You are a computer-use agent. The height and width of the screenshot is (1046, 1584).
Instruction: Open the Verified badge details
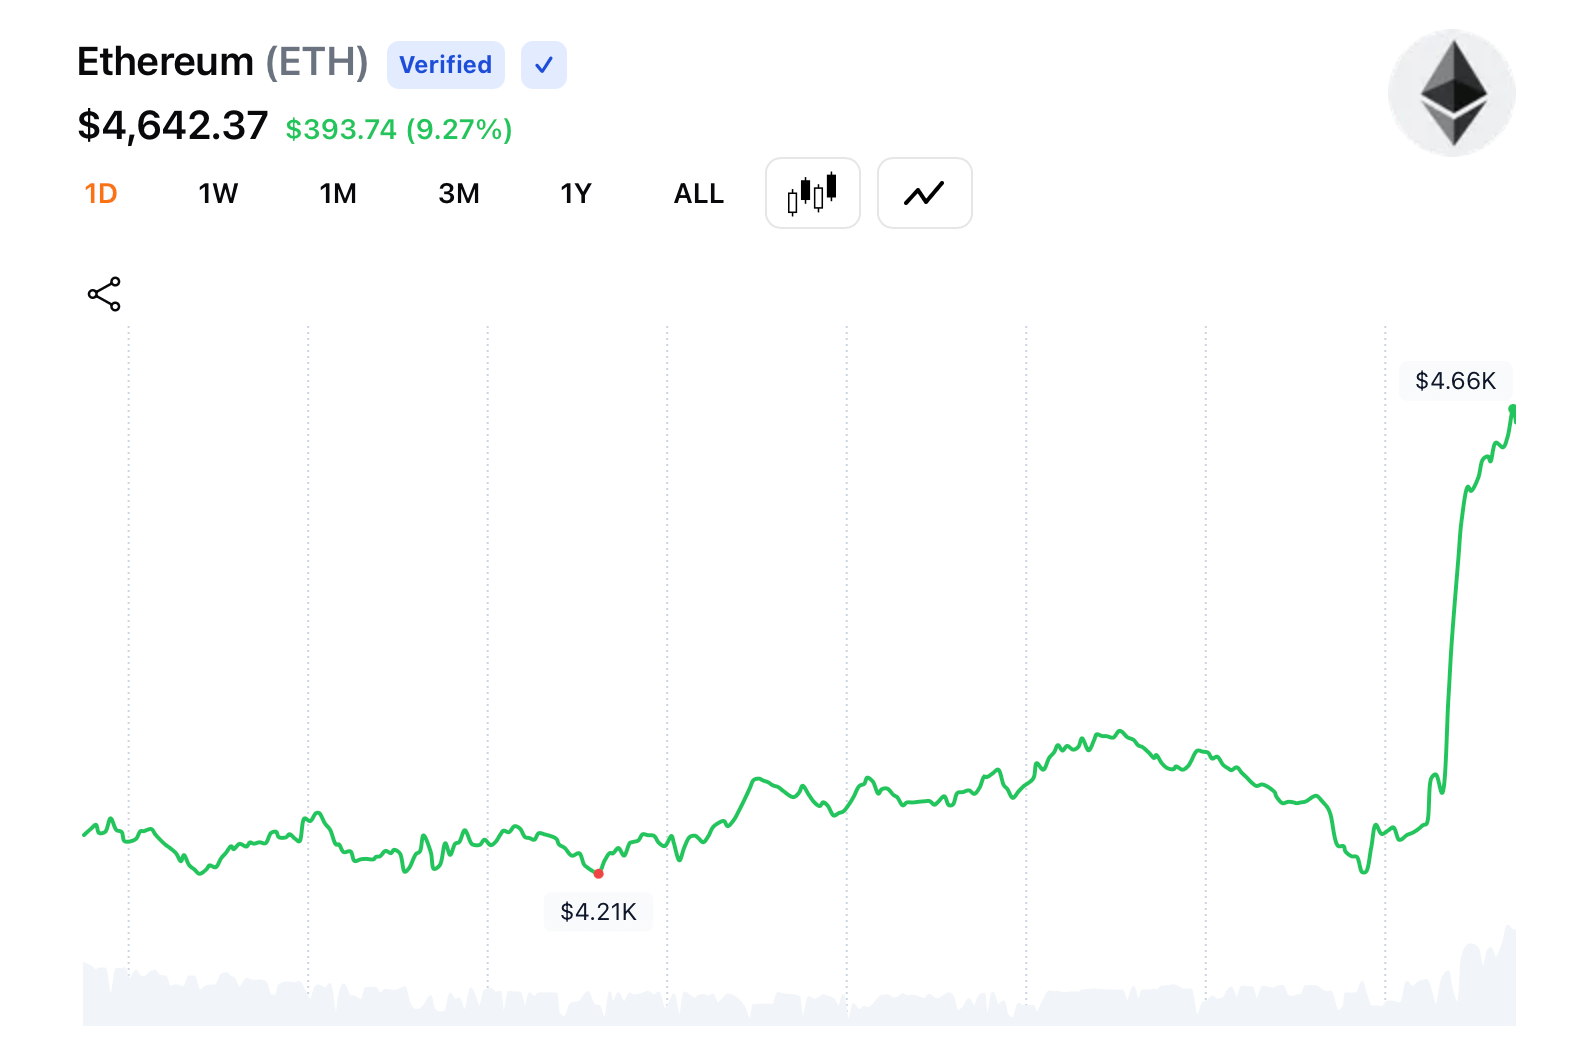pos(445,64)
